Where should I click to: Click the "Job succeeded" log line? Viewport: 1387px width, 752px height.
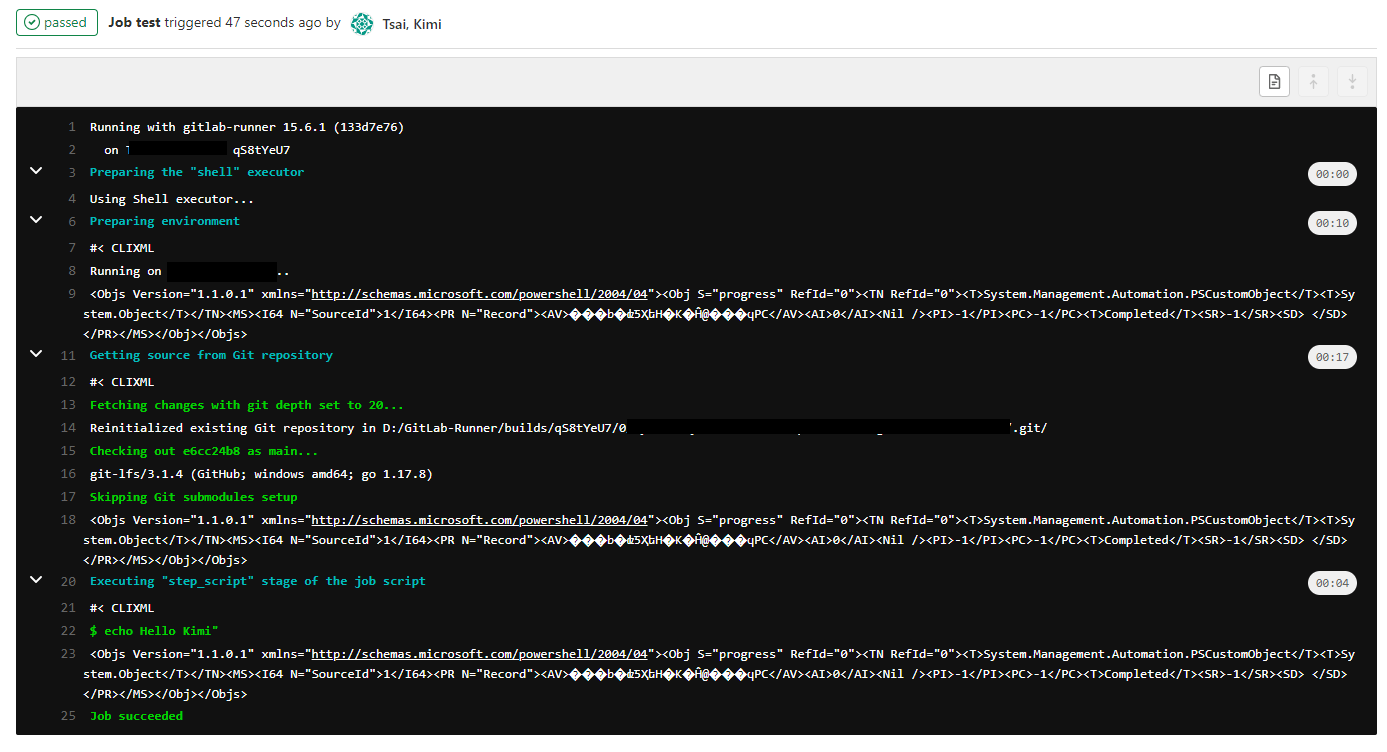pos(136,715)
